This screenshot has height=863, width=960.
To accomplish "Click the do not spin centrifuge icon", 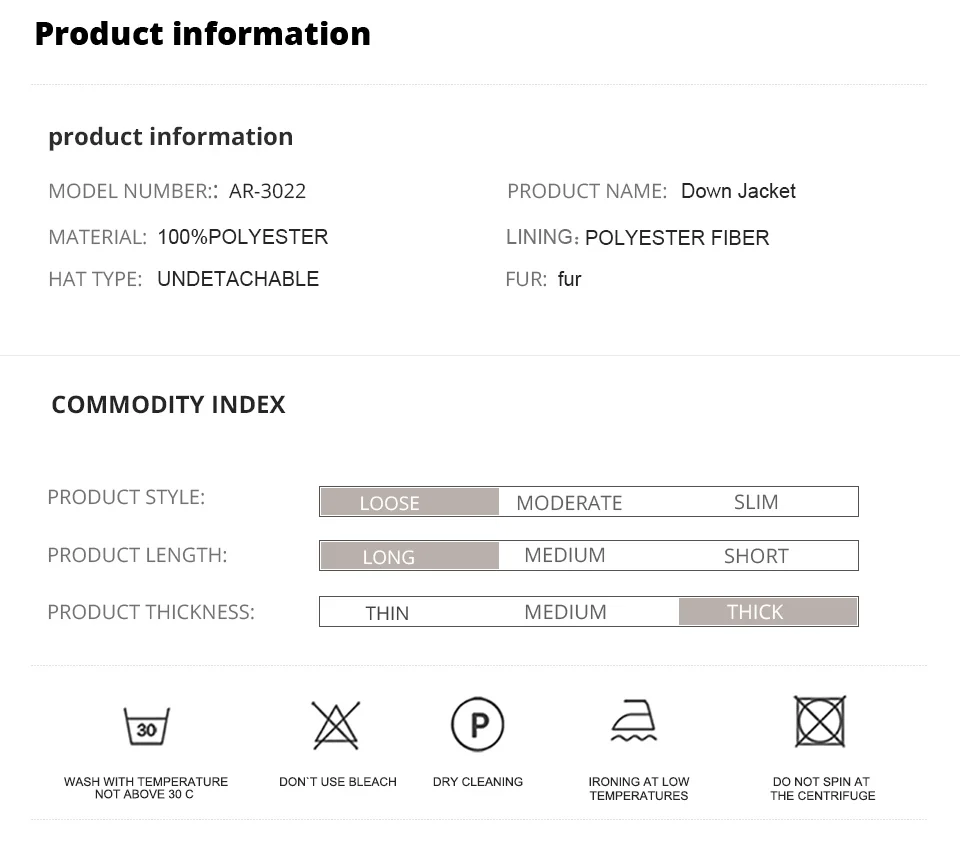I will [x=820, y=722].
